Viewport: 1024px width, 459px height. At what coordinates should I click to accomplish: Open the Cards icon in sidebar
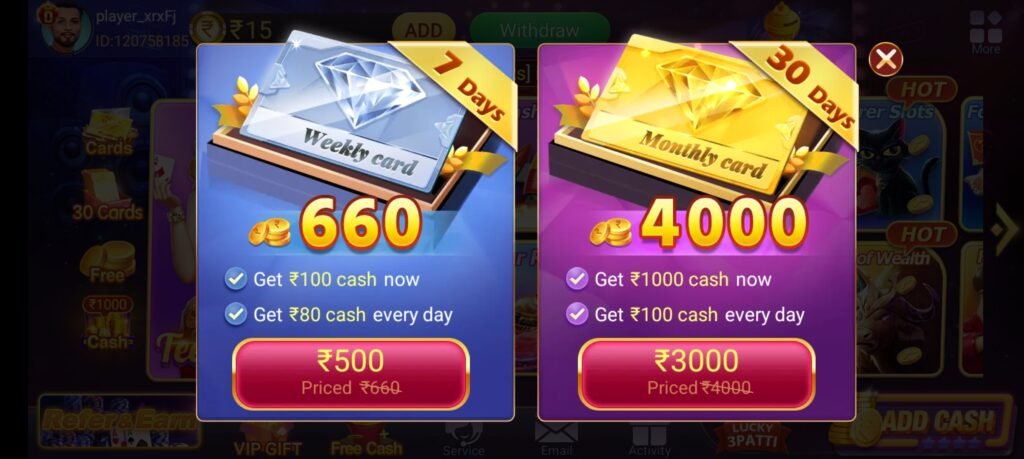pyautogui.click(x=108, y=133)
